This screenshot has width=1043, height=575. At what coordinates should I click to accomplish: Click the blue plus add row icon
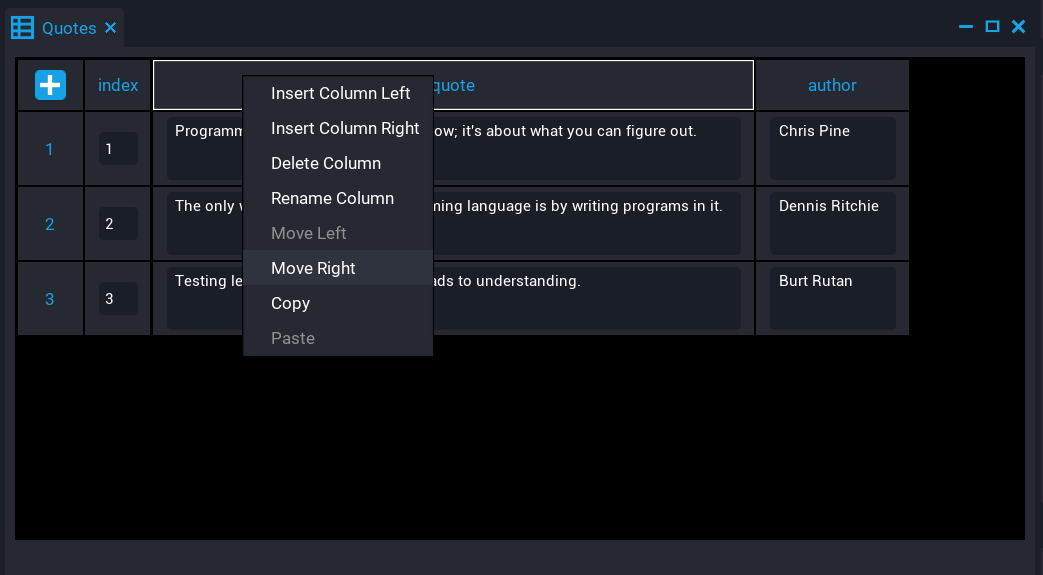[x=50, y=85]
